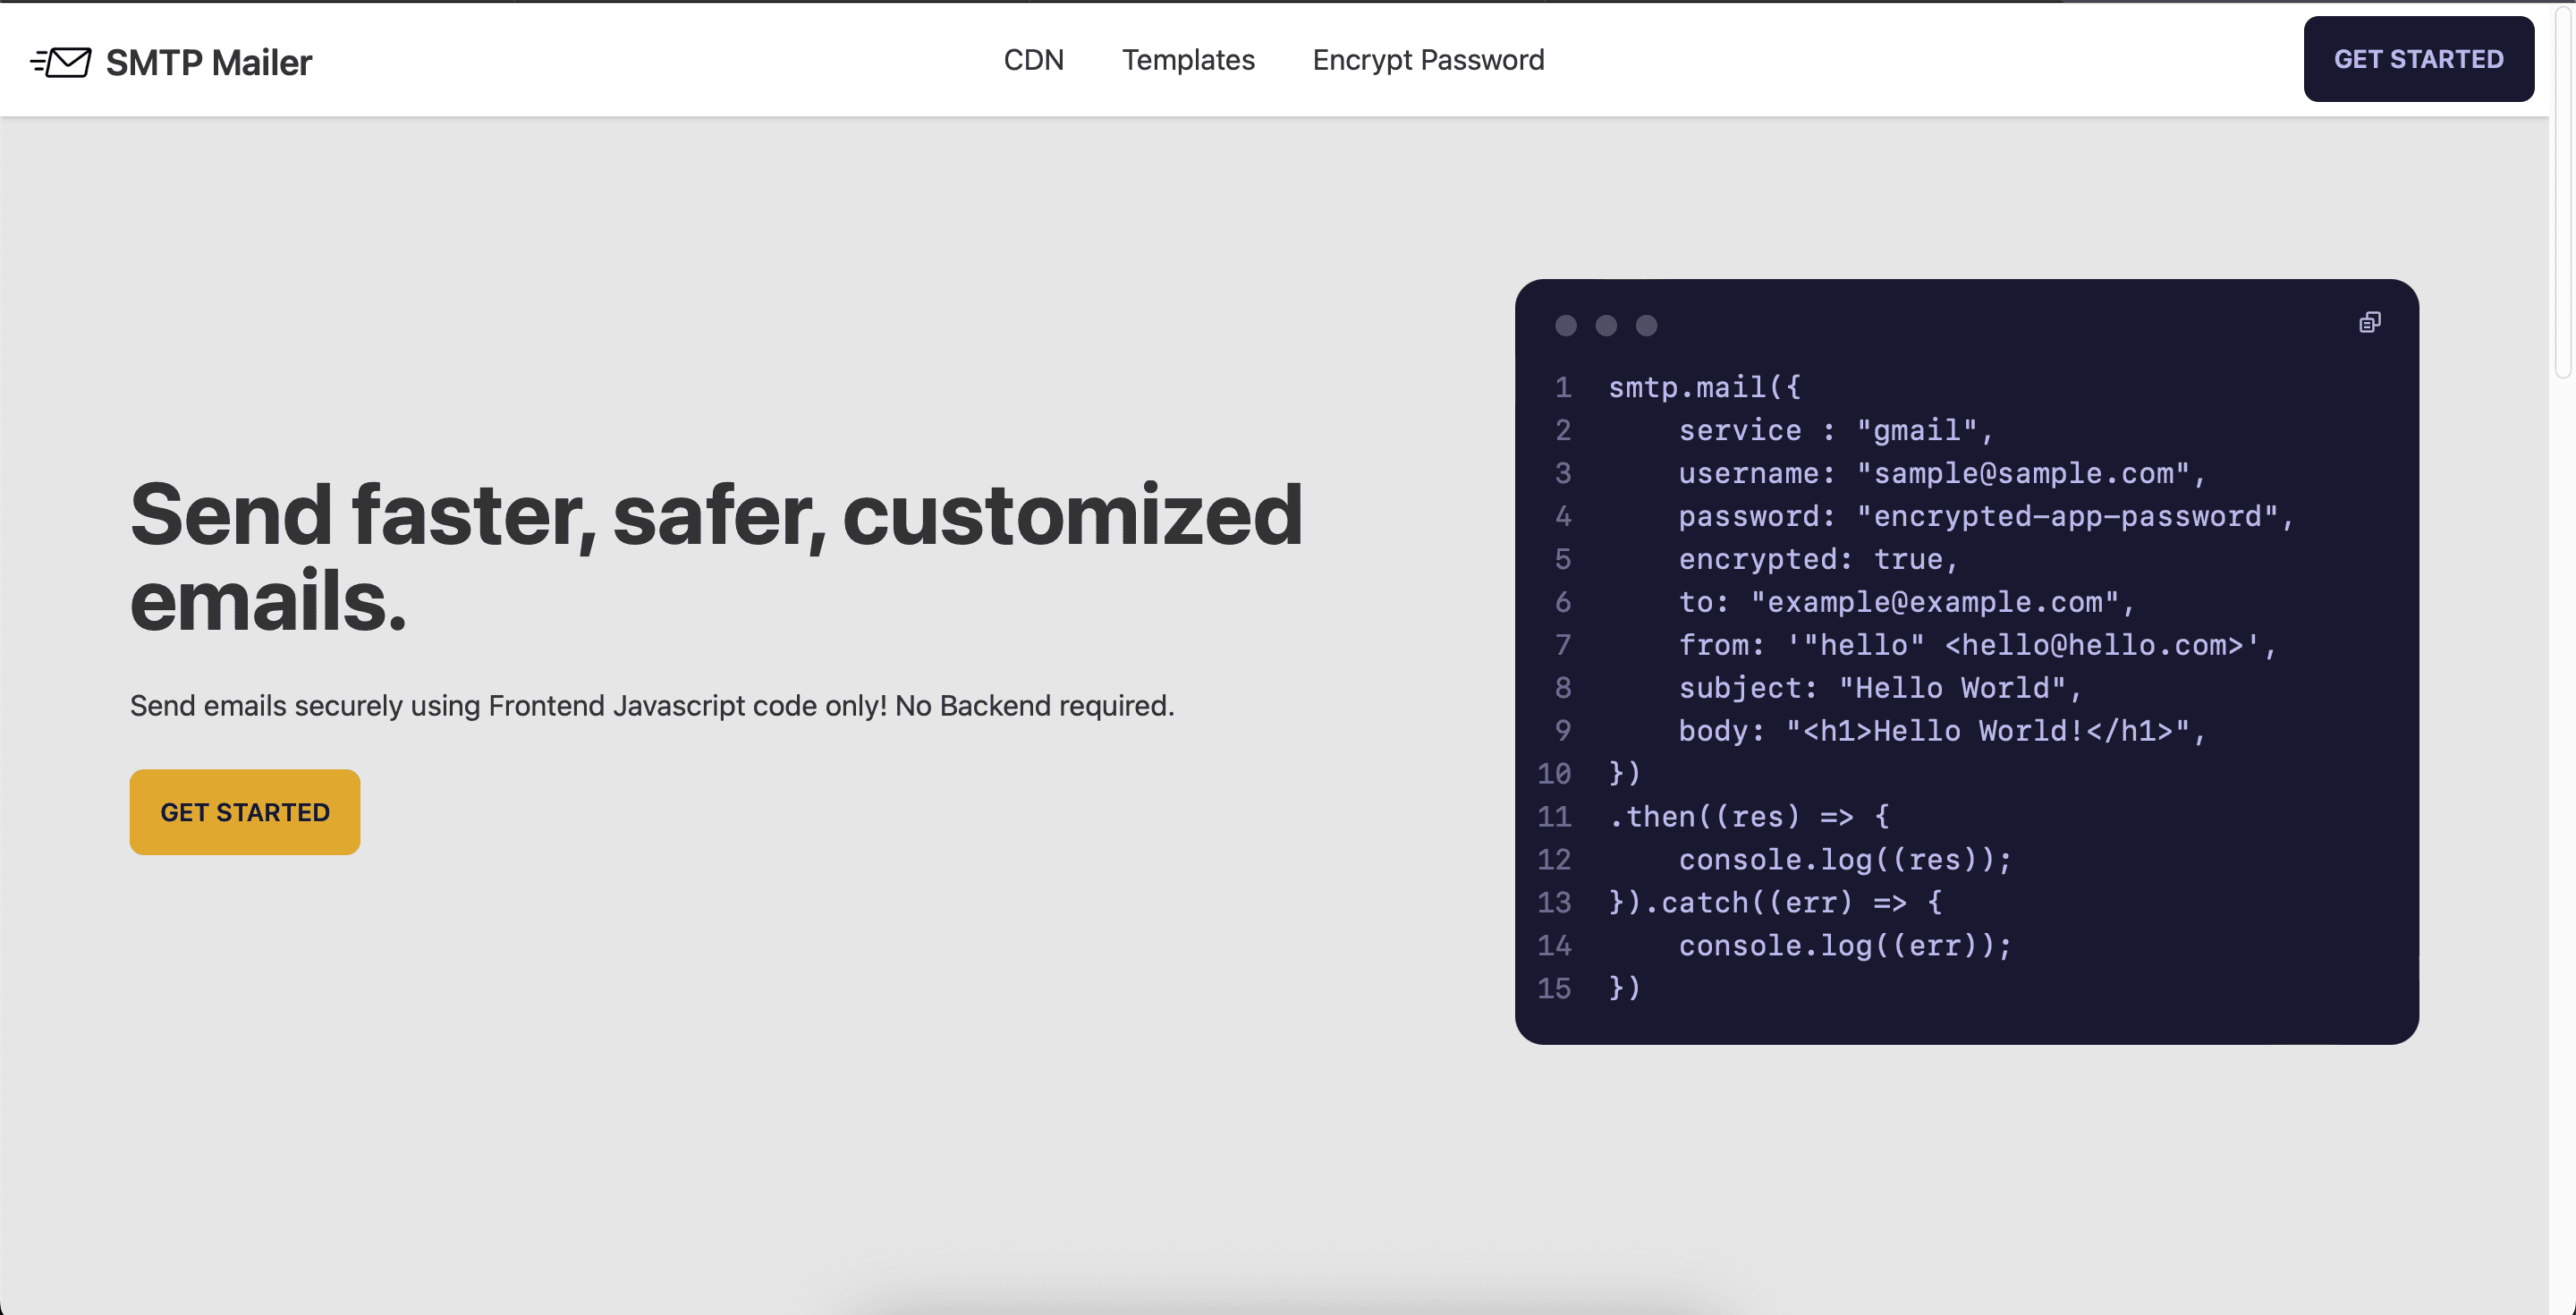
Task: Click code line "encrypted: true,"
Action: coord(1818,559)
